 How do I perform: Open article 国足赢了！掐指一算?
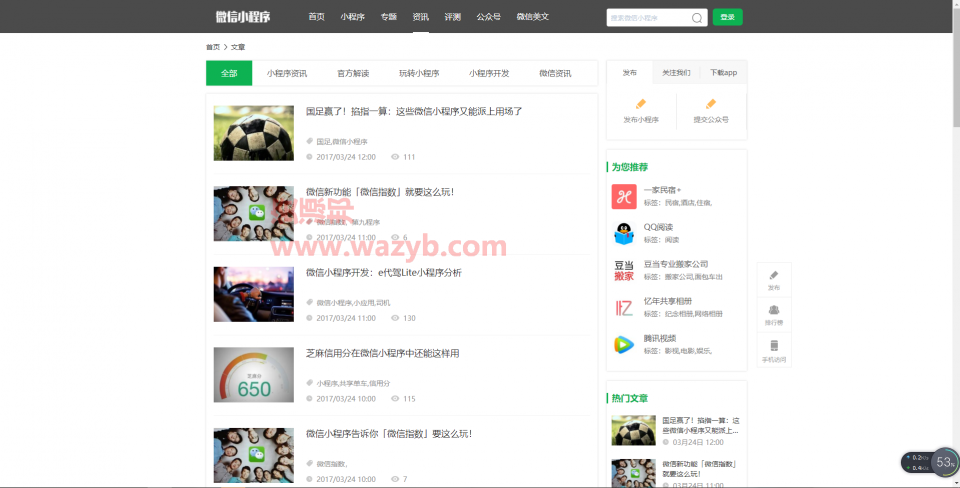tap(414, 111)
